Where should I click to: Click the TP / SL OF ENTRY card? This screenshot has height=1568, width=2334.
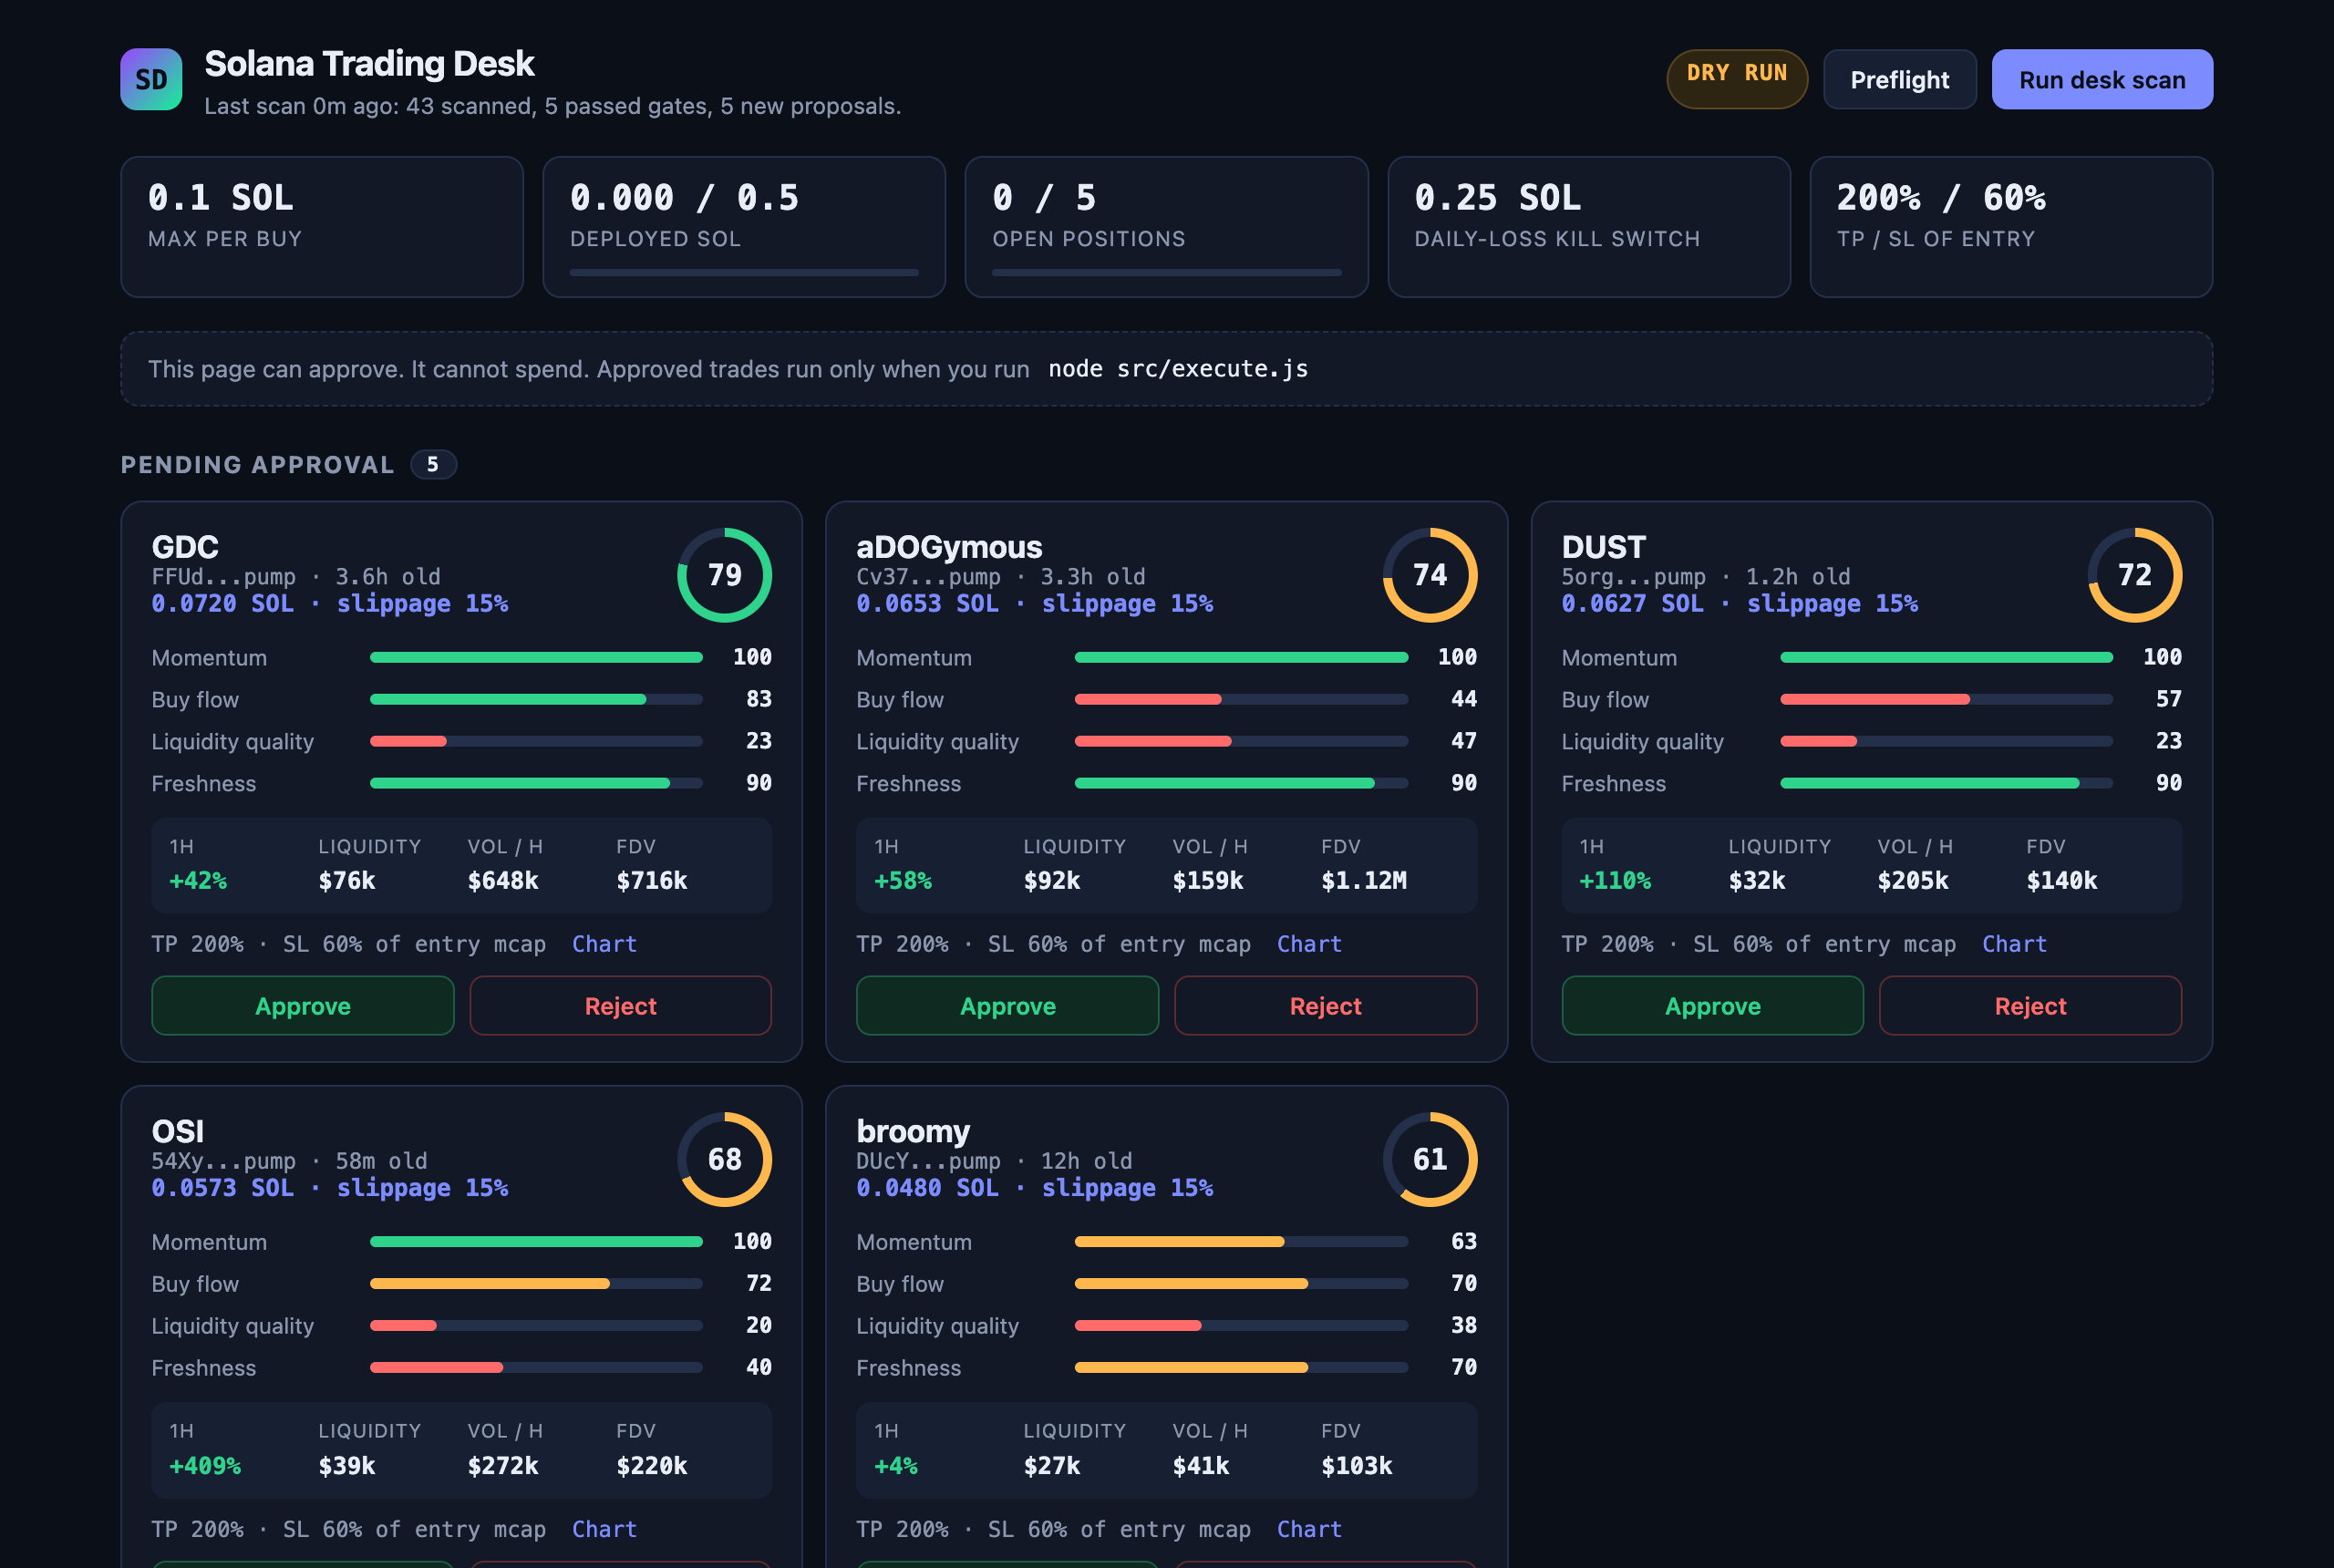pyautogui.click(x=2011, y=226)
